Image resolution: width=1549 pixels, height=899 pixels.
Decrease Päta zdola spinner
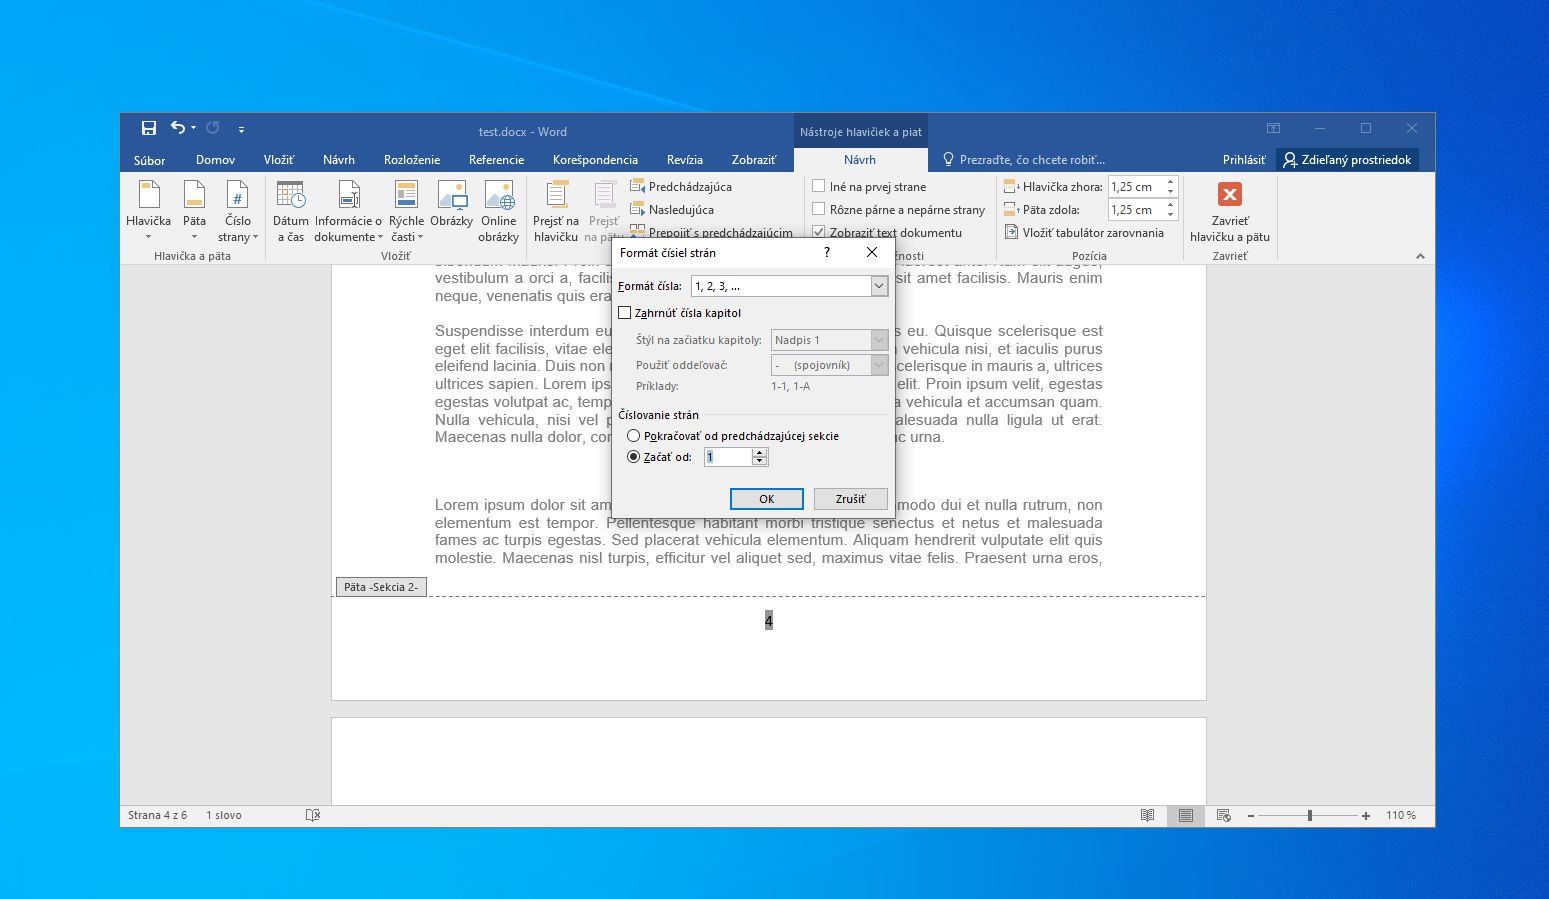pos(1171,215)
